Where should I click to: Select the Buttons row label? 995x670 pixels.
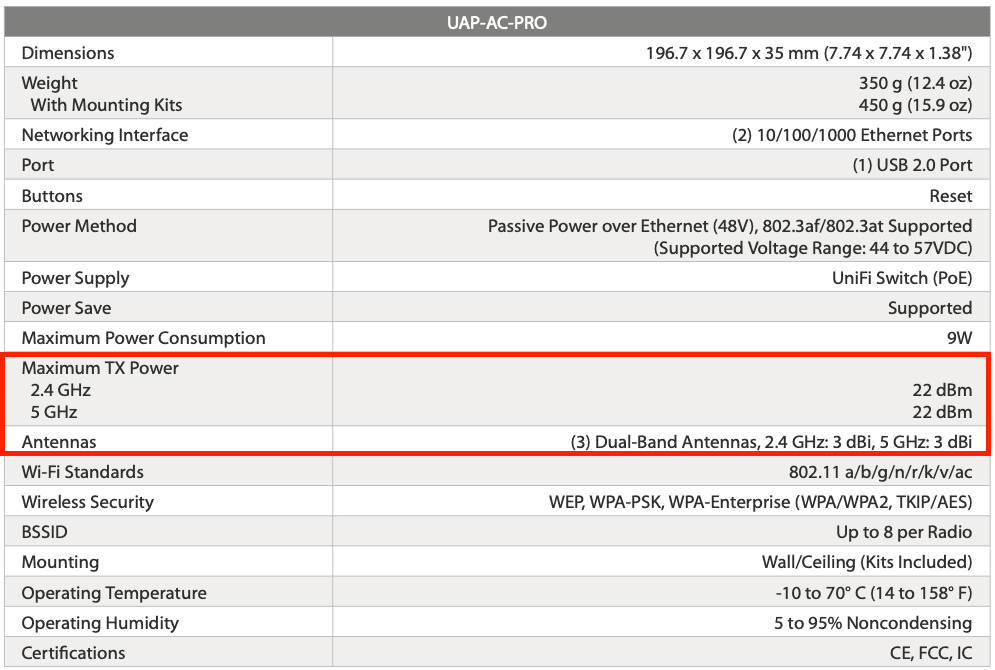tap(52, 195)
